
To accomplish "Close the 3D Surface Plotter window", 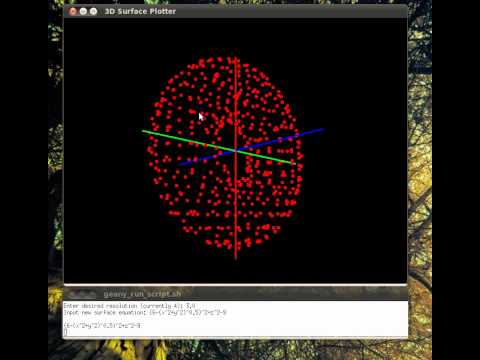I will pyautogui.click(x=73, y=11).
